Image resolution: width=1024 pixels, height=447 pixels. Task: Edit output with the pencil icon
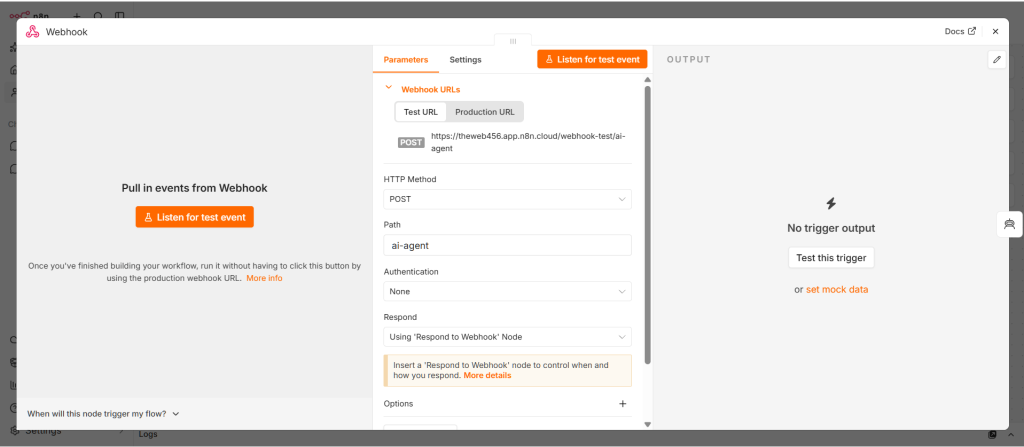pos(997,59)
